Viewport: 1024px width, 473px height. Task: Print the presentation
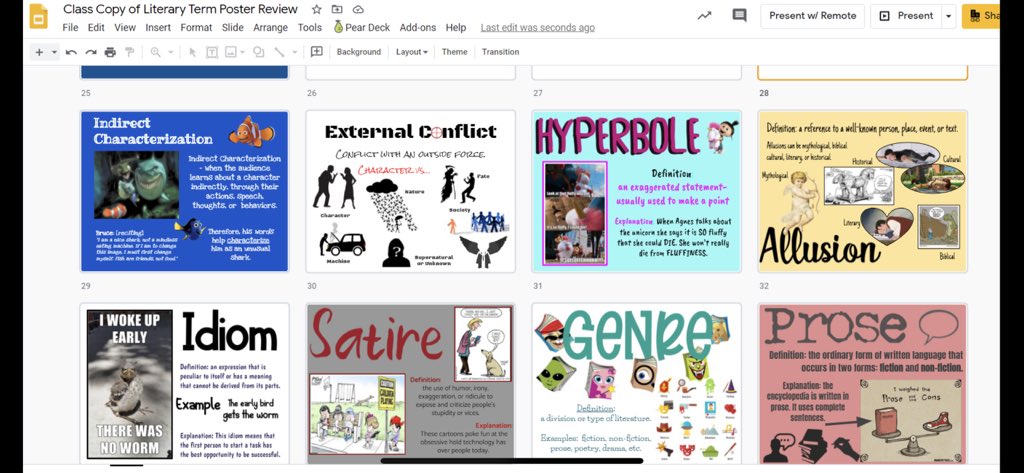[110, 52]
